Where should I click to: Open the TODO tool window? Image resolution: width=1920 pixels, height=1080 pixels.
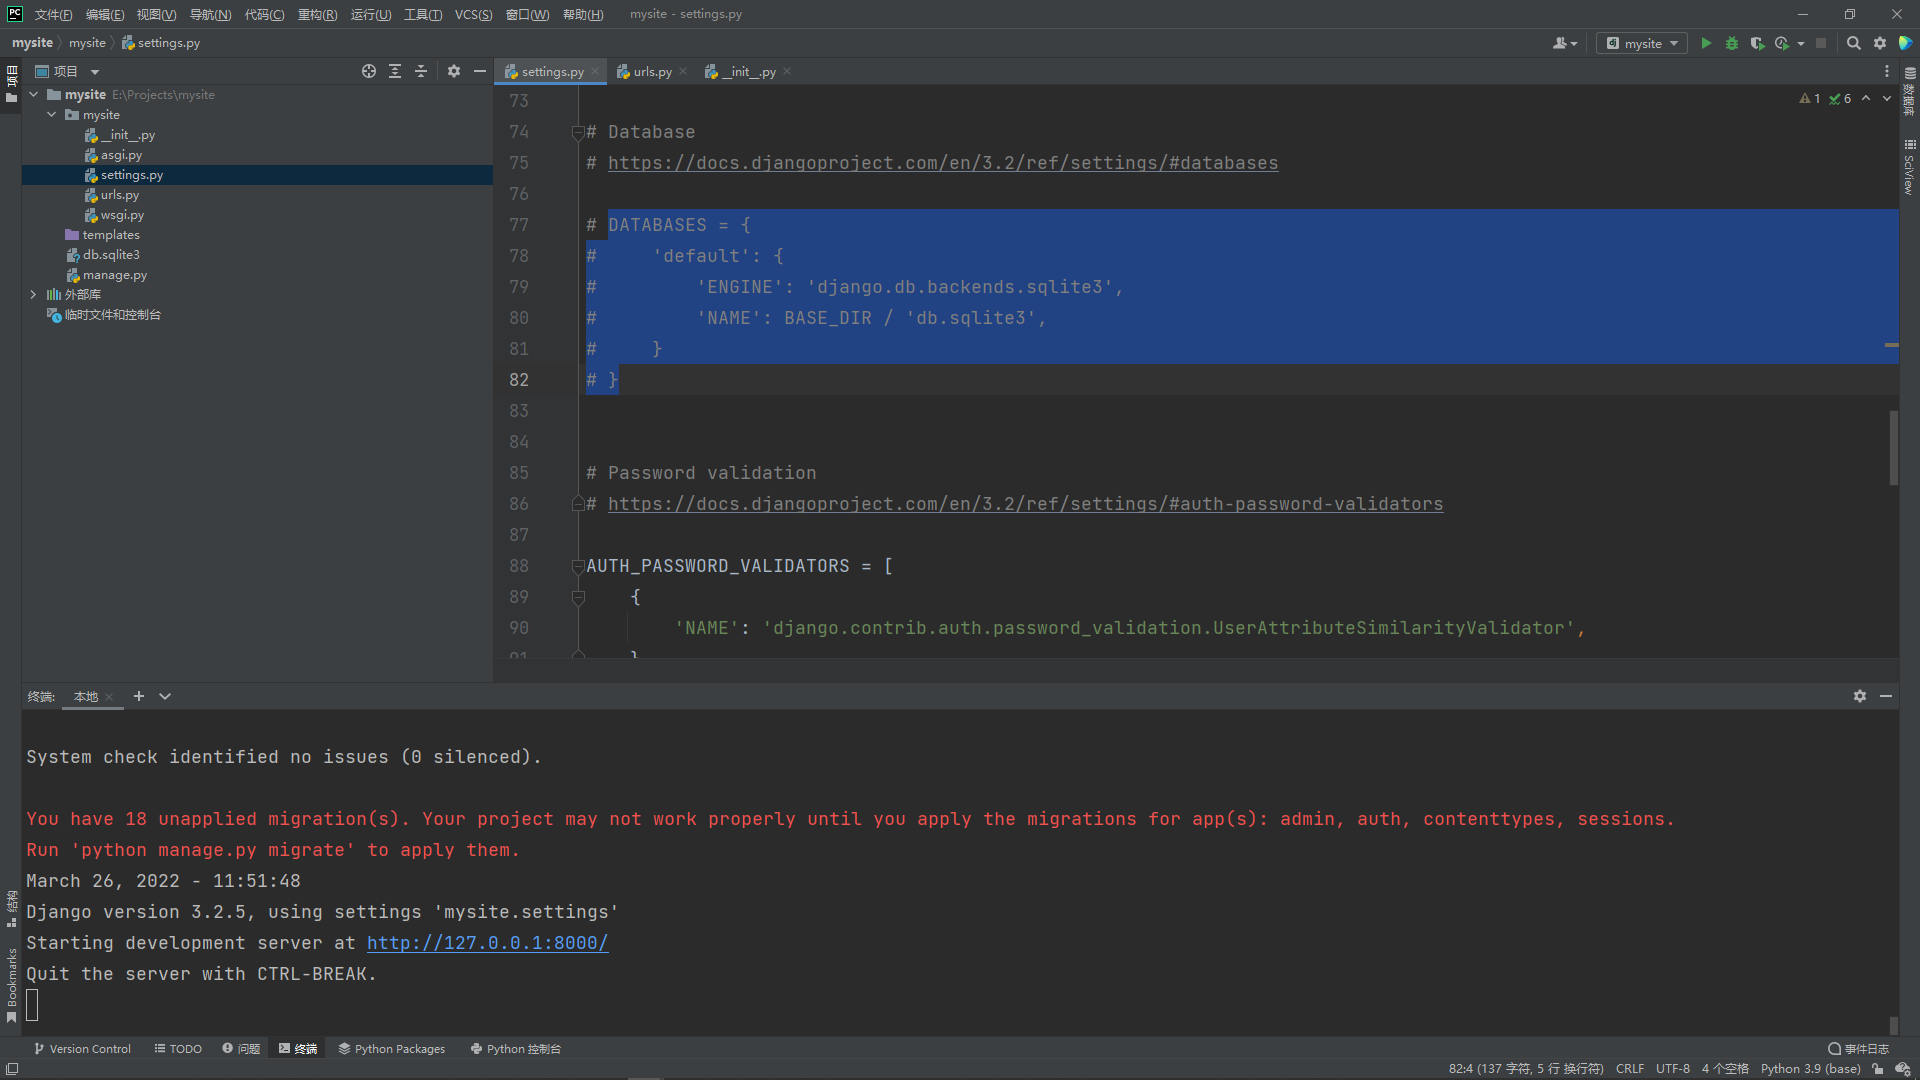point(178,1049)
